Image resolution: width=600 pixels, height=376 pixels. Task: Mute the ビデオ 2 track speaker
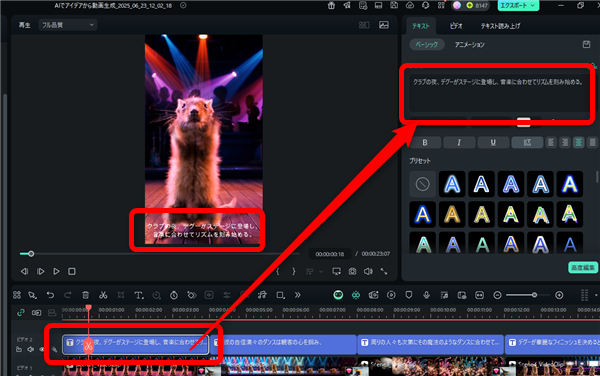[30, 349]
